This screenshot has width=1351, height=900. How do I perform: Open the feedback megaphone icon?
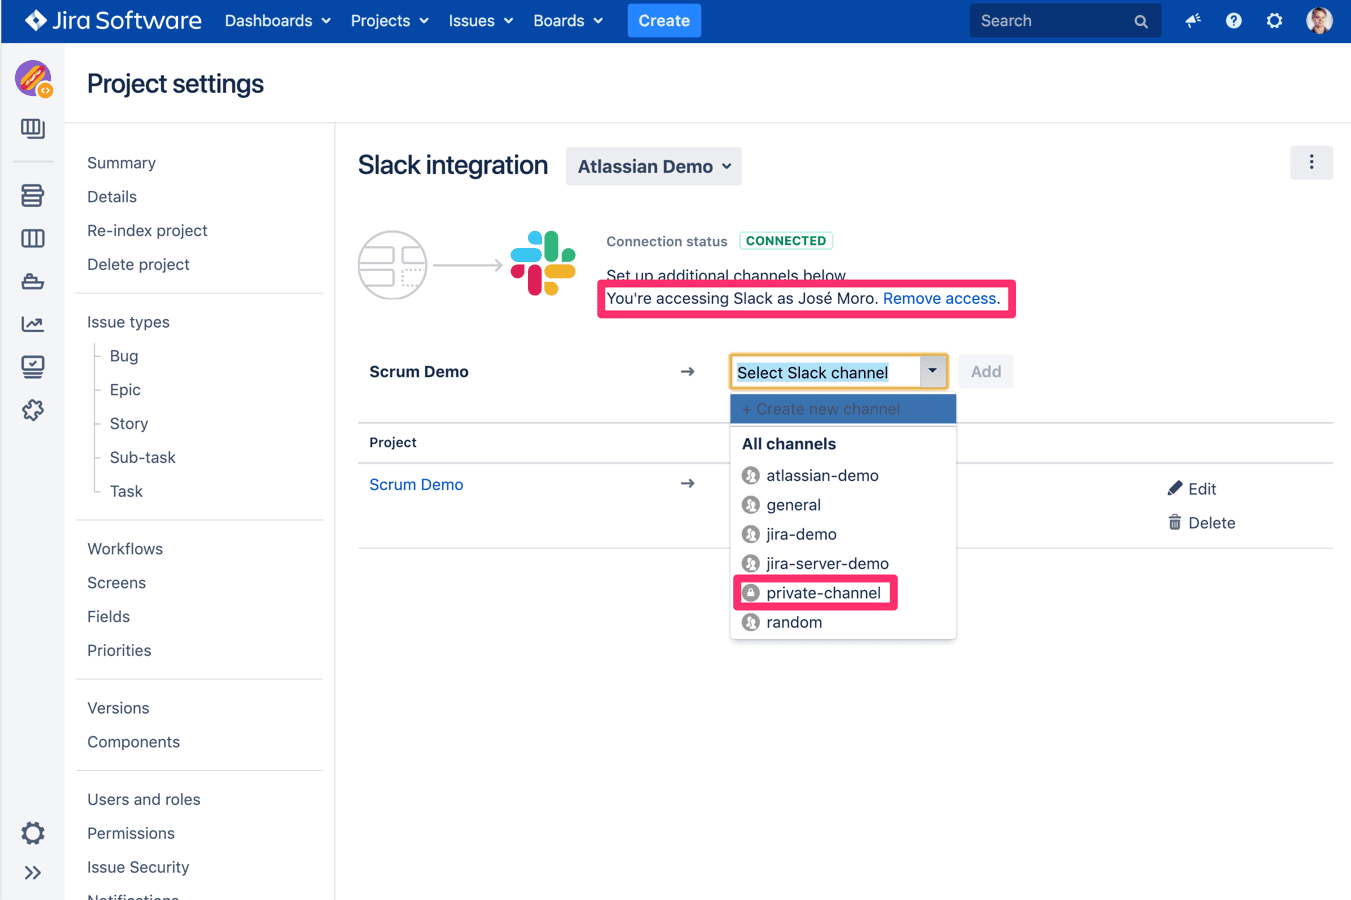(1193, 20)
